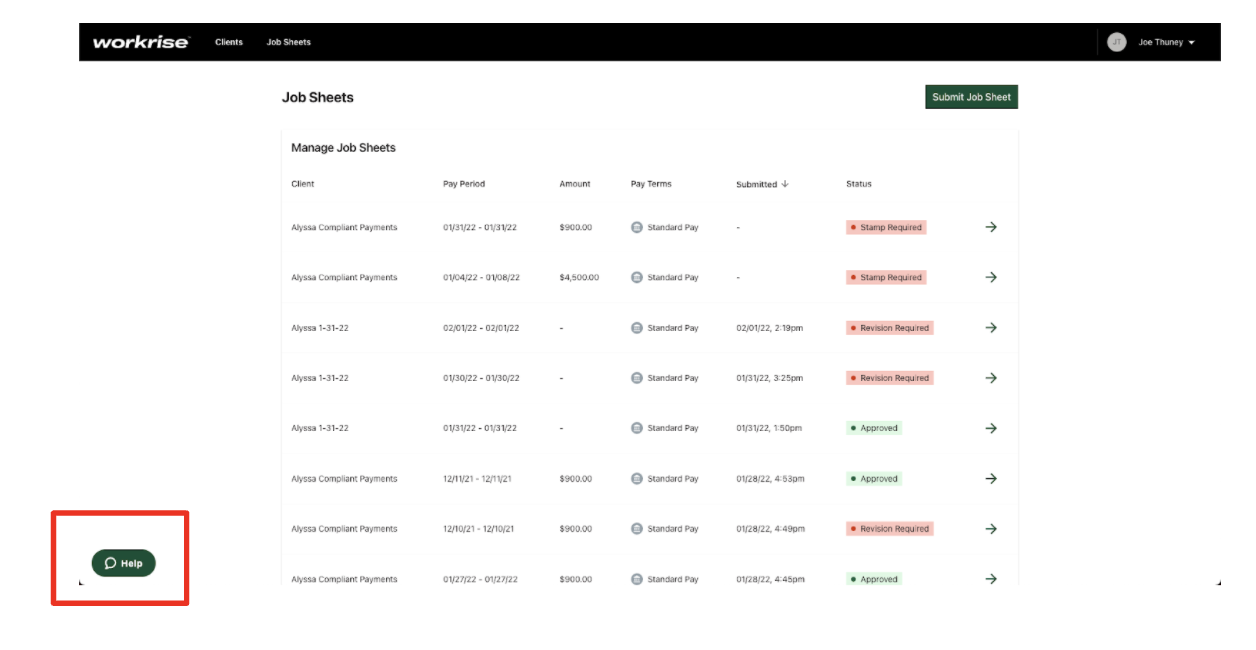
Task: Click the Job Sheets page title
Action: pos(318,97)
